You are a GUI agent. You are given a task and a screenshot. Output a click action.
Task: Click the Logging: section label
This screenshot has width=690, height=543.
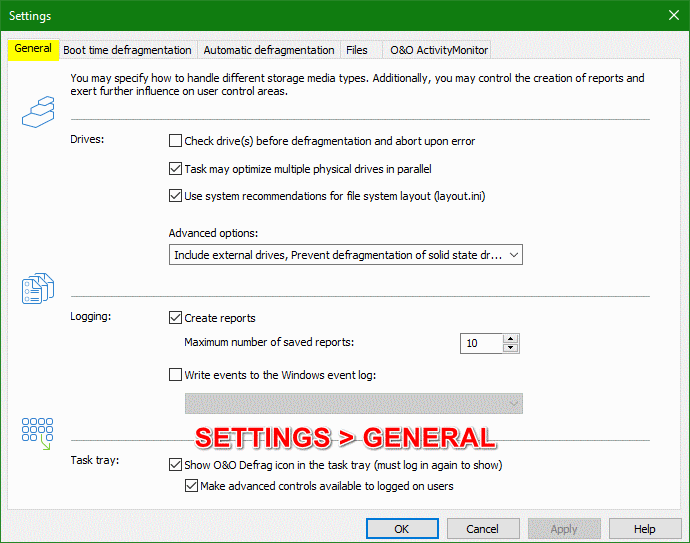coord(91,316)
